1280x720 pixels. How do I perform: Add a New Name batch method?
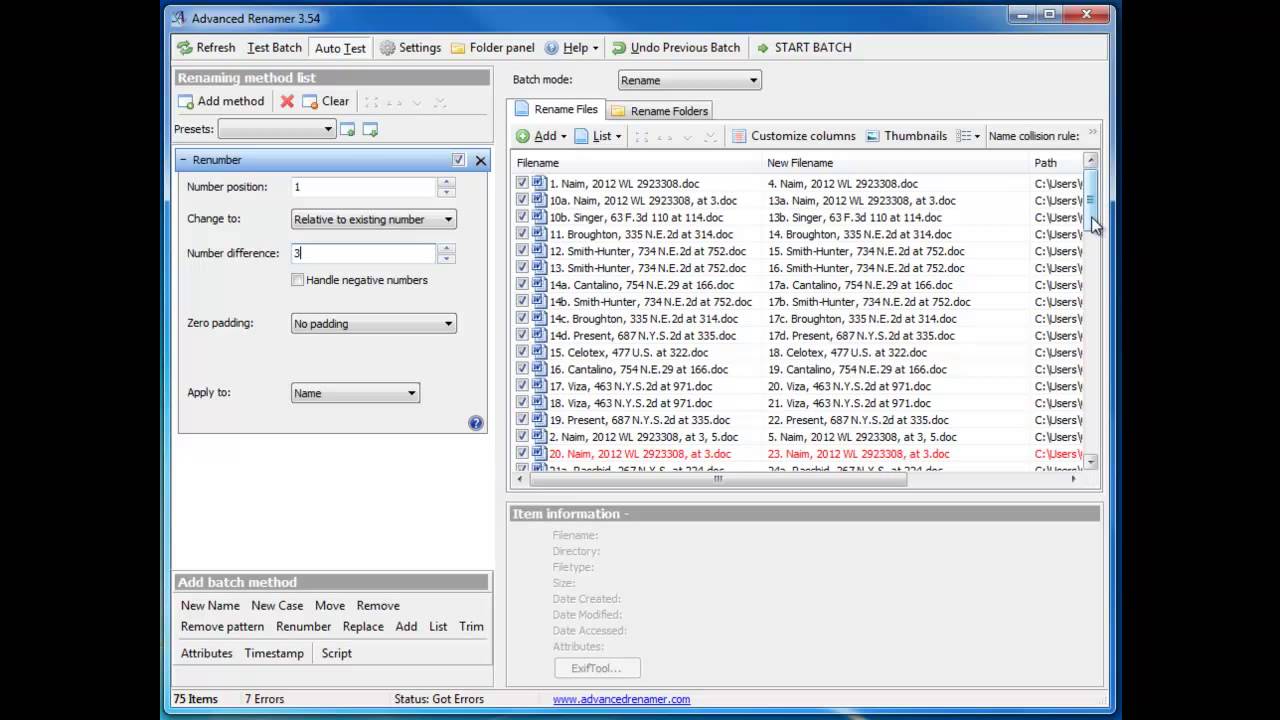210,606
